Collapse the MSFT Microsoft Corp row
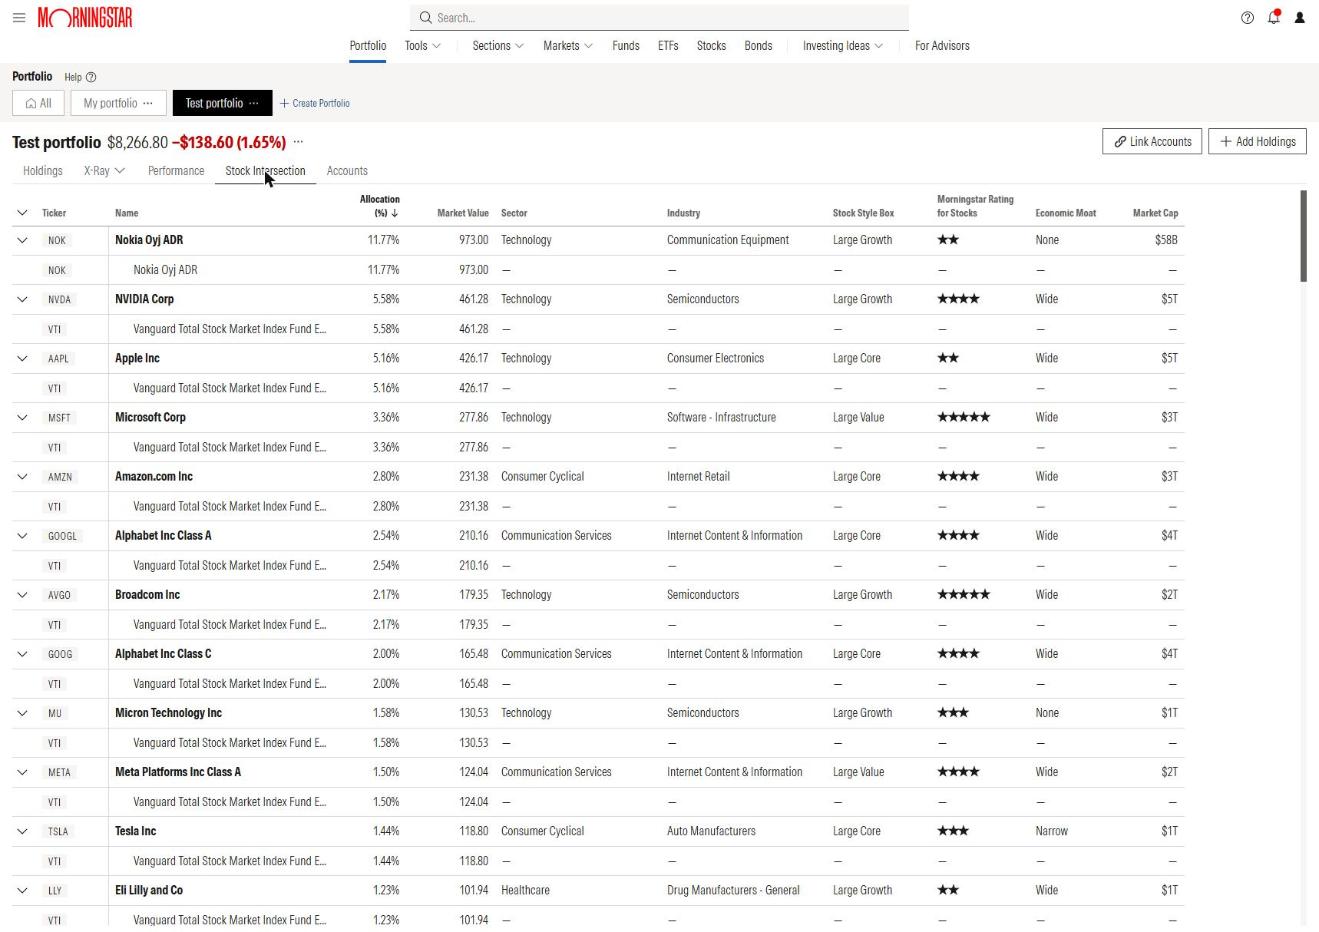 [22, 417]
